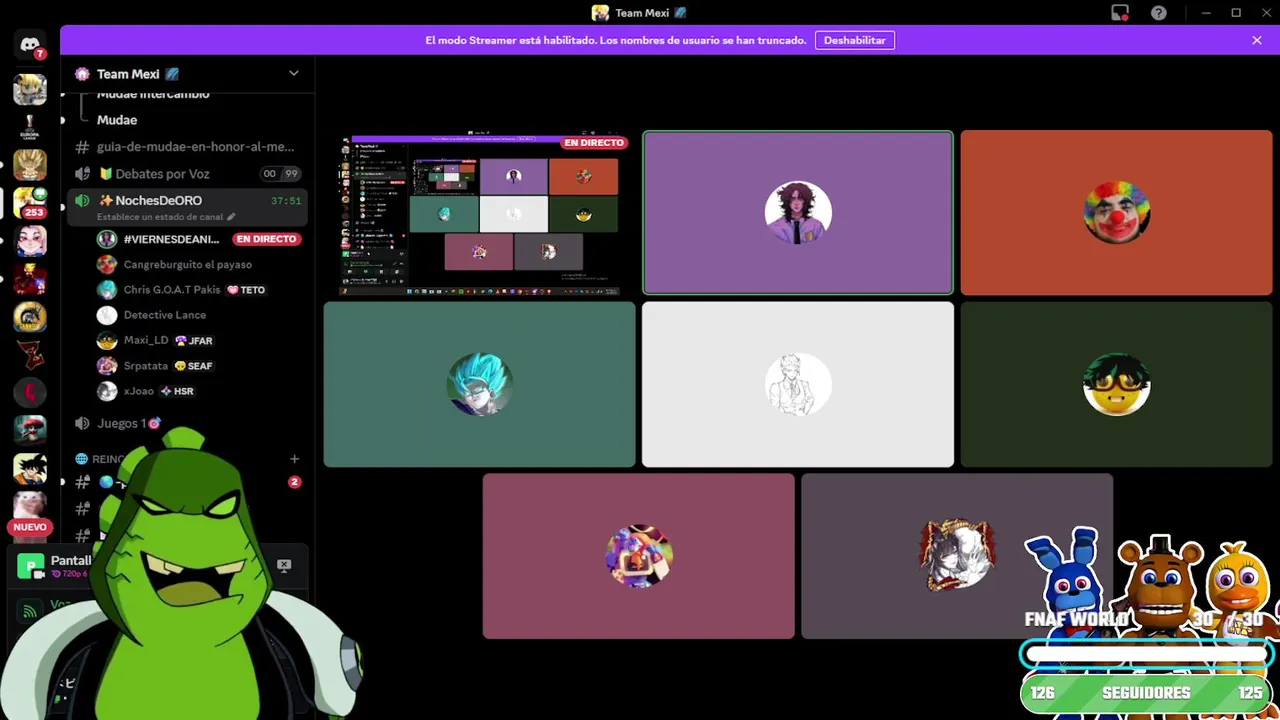Open the Mudae channel thread
1280x720 pixels.
(x=117, y=120)
